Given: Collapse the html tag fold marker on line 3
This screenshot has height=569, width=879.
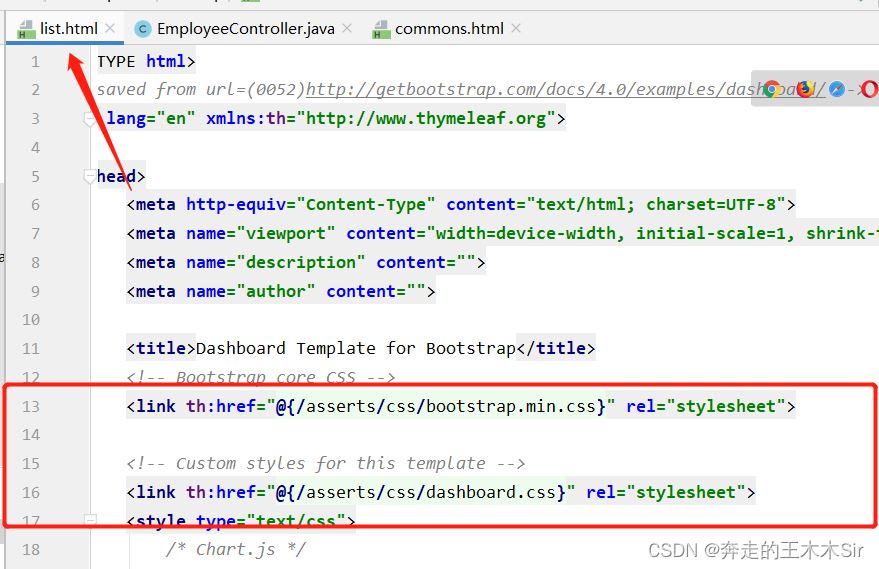Looking at the screenshot, I should (x=91, y=119).
